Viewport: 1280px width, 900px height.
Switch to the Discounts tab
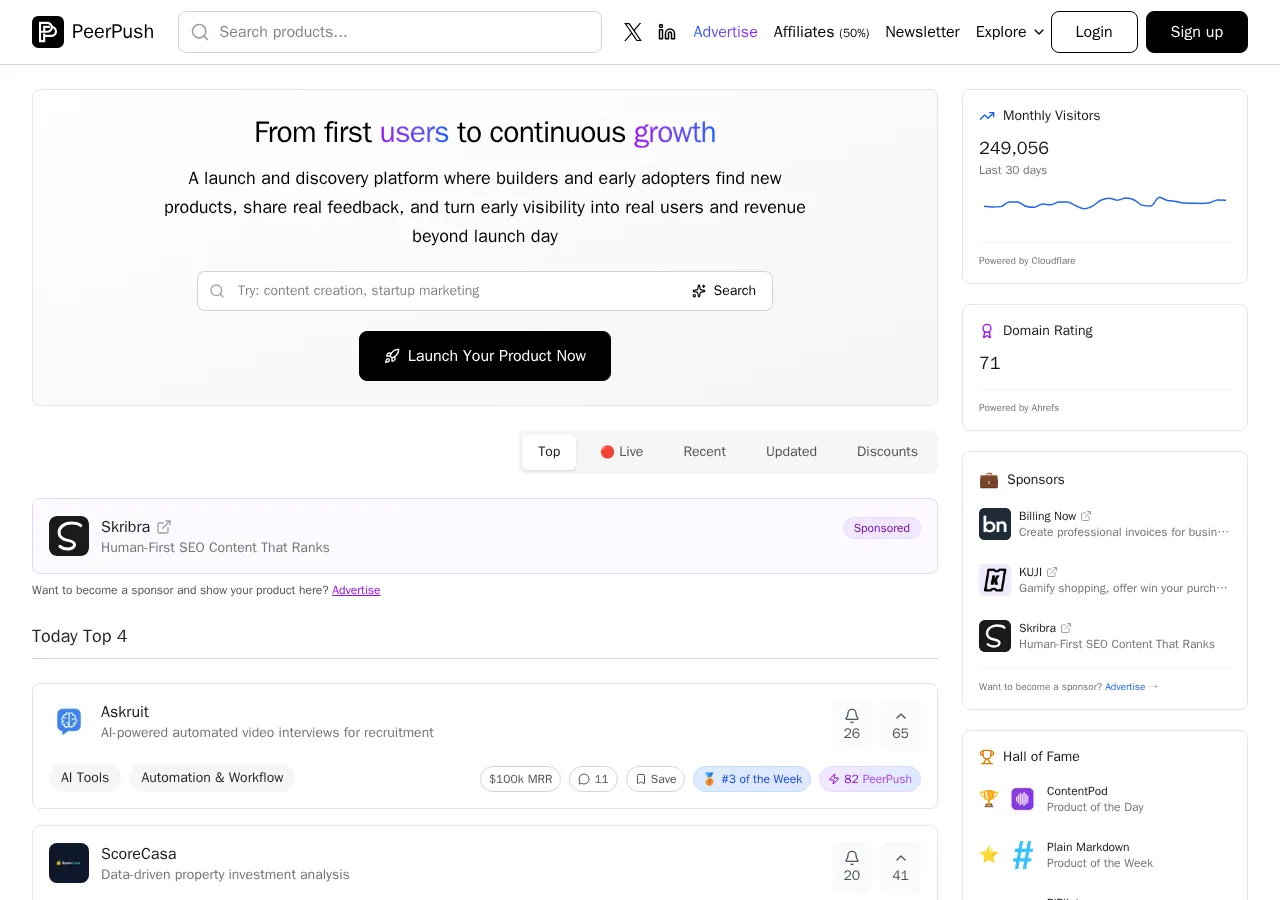887,452
